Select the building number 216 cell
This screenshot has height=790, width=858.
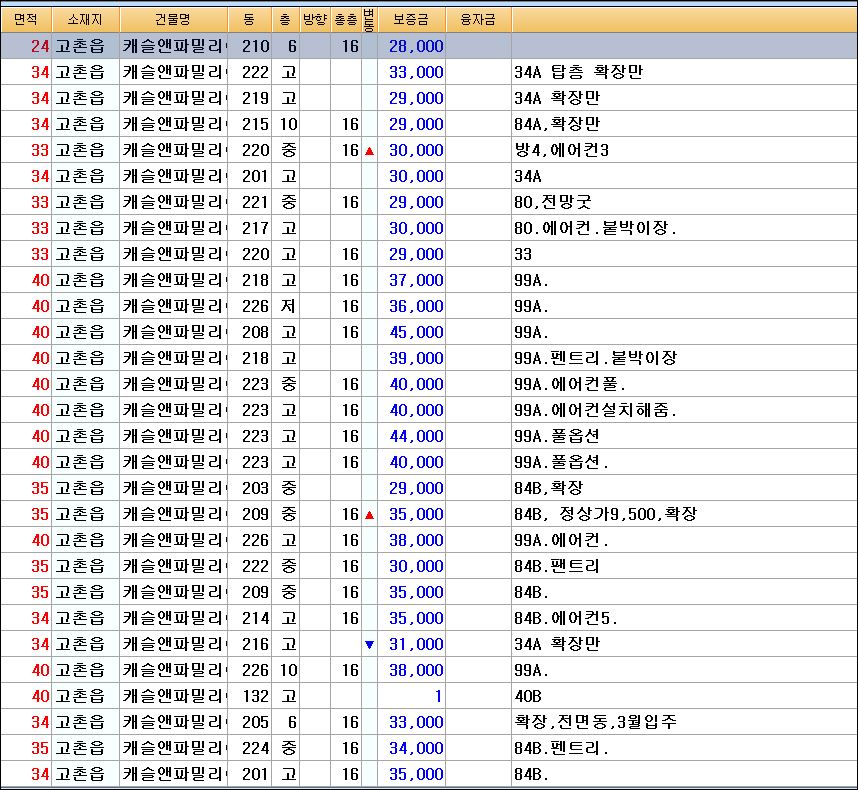pyautogui.click(x=256, y=644)
